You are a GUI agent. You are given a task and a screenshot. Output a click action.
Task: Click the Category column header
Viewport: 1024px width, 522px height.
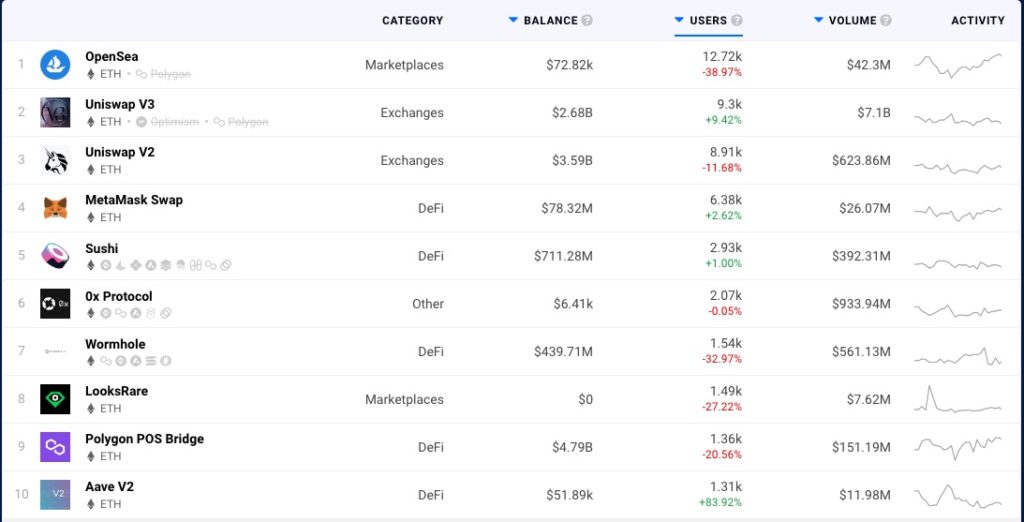point(413,20)
